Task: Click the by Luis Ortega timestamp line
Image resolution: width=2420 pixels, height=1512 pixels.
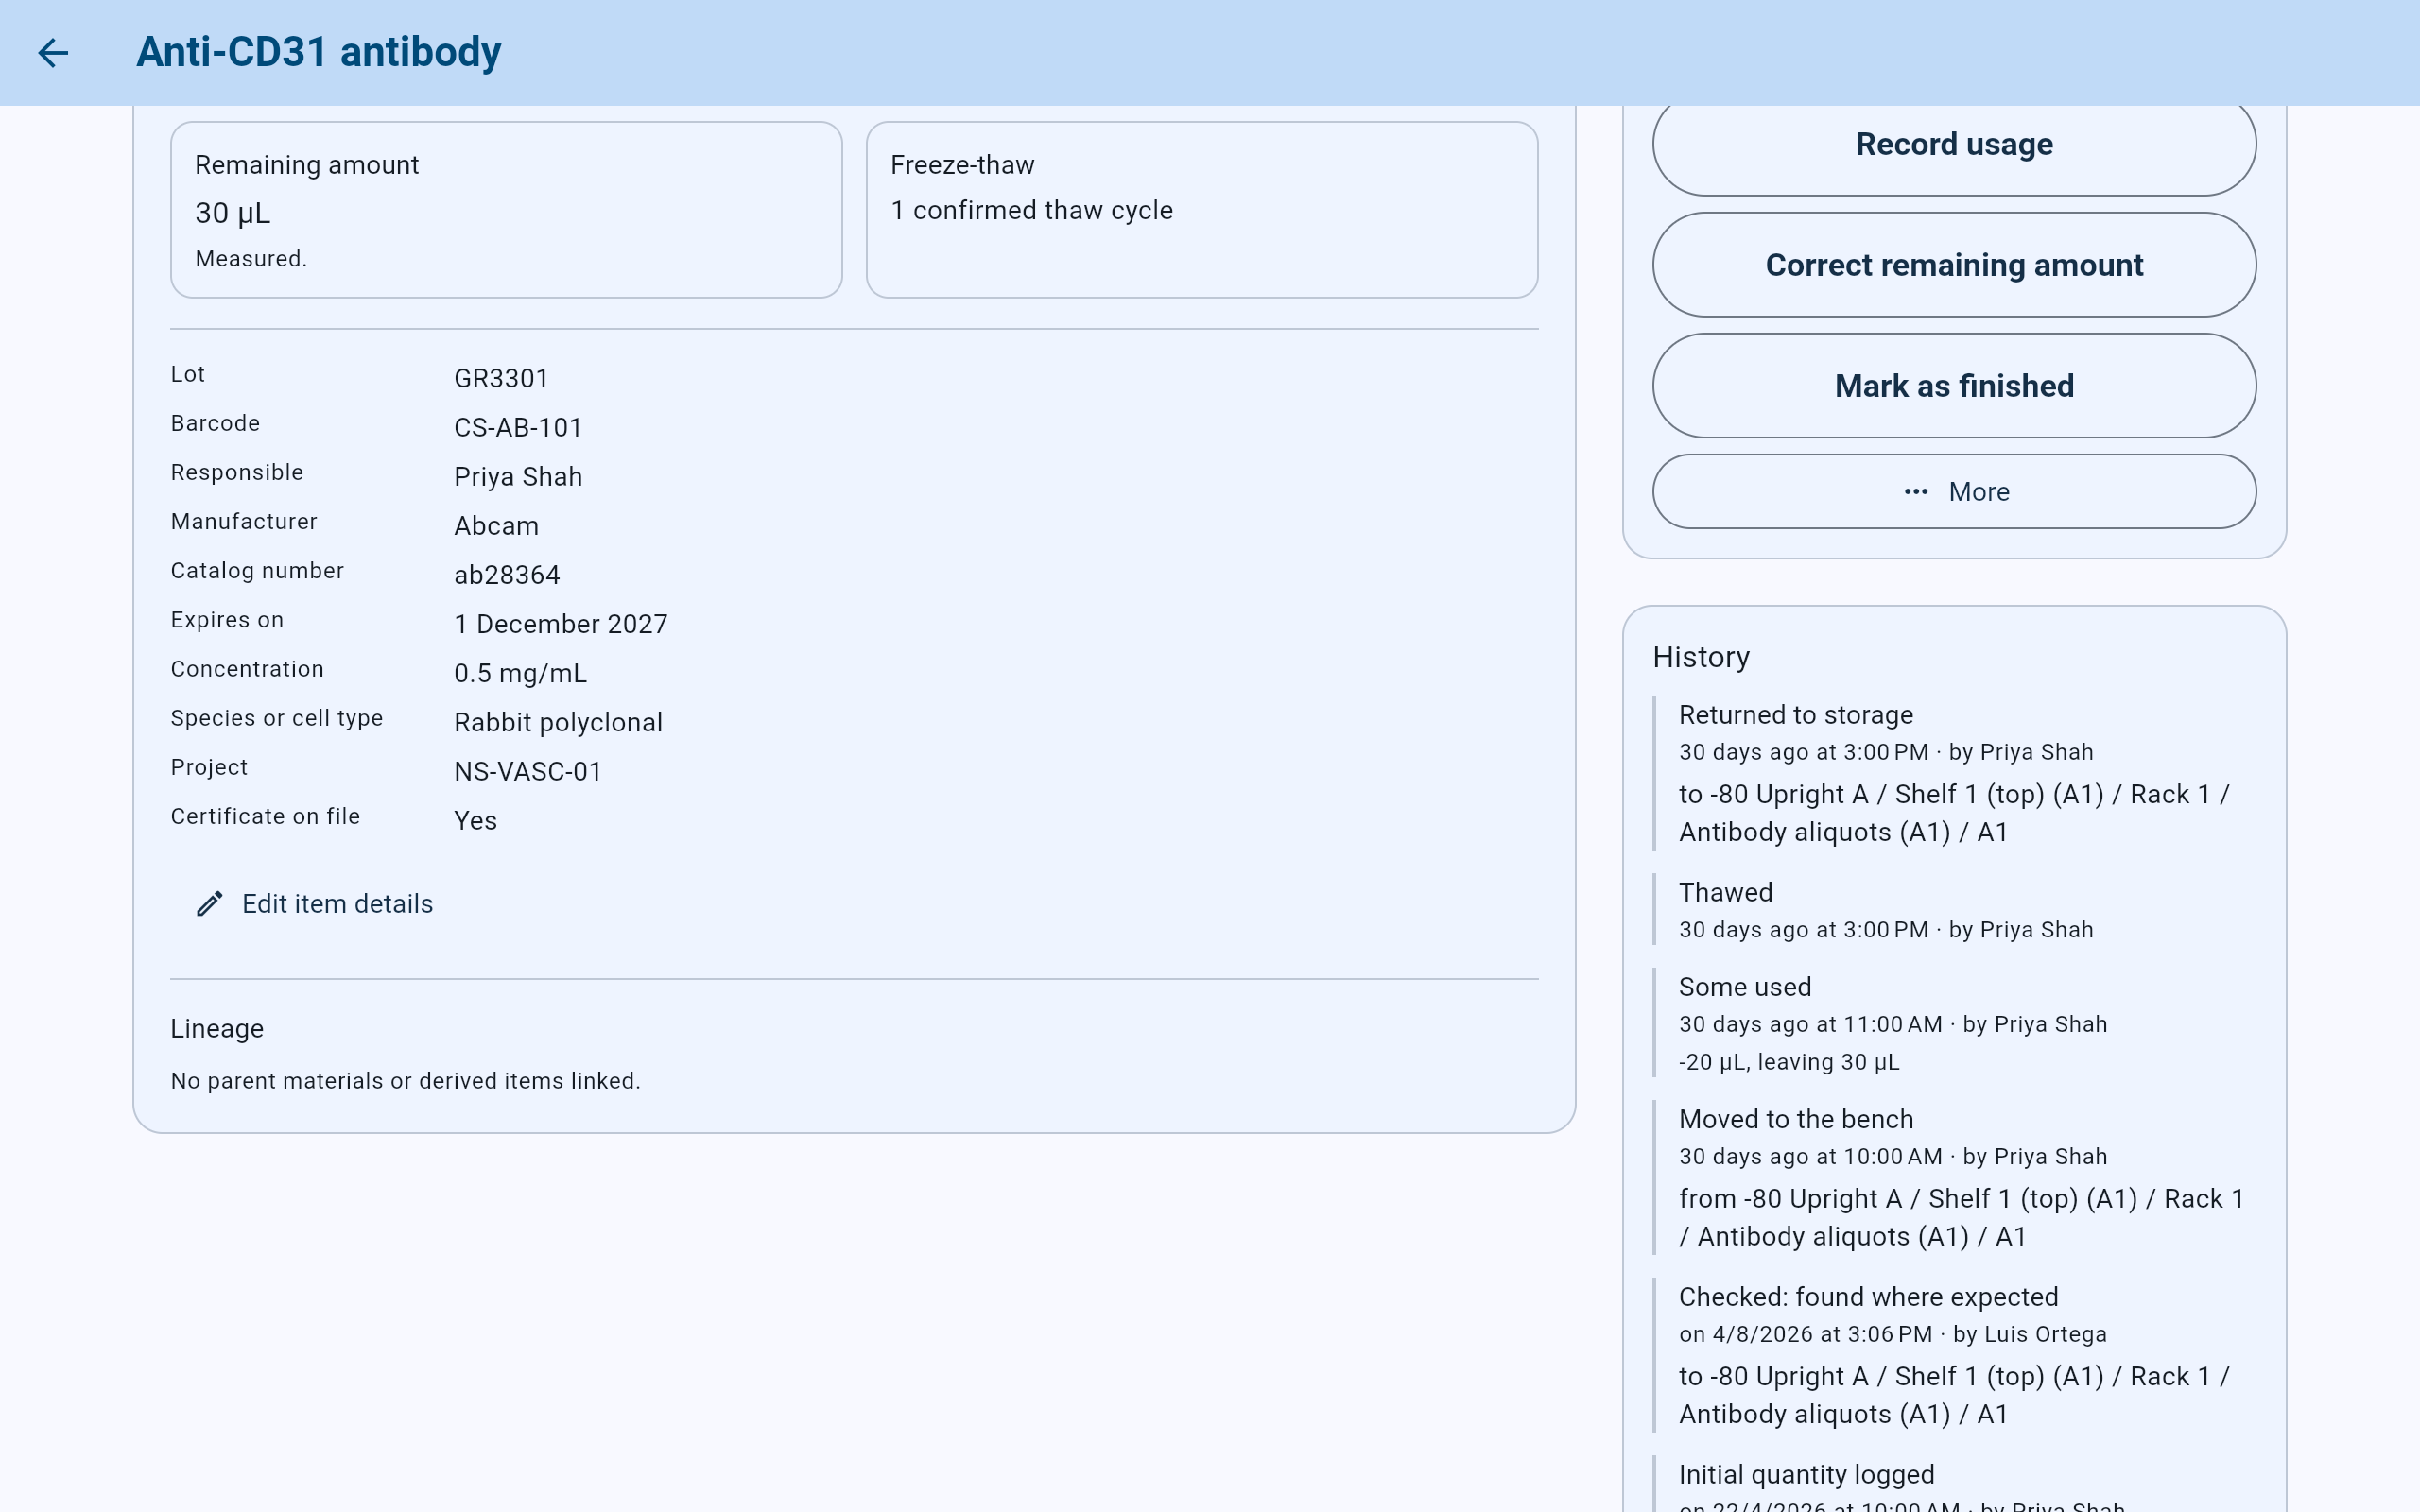Action: (x=1892, y=1334)
